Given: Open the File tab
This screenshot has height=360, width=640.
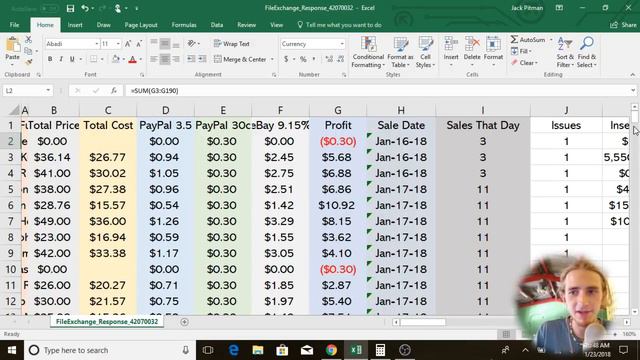Looking at the screenshot, I should pos(15,25).
